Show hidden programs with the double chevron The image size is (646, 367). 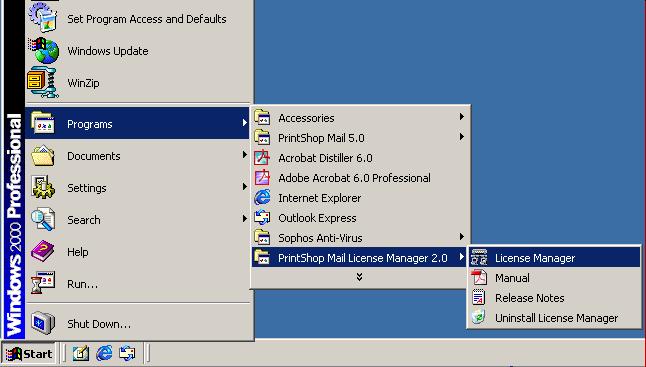click(359, 277)
